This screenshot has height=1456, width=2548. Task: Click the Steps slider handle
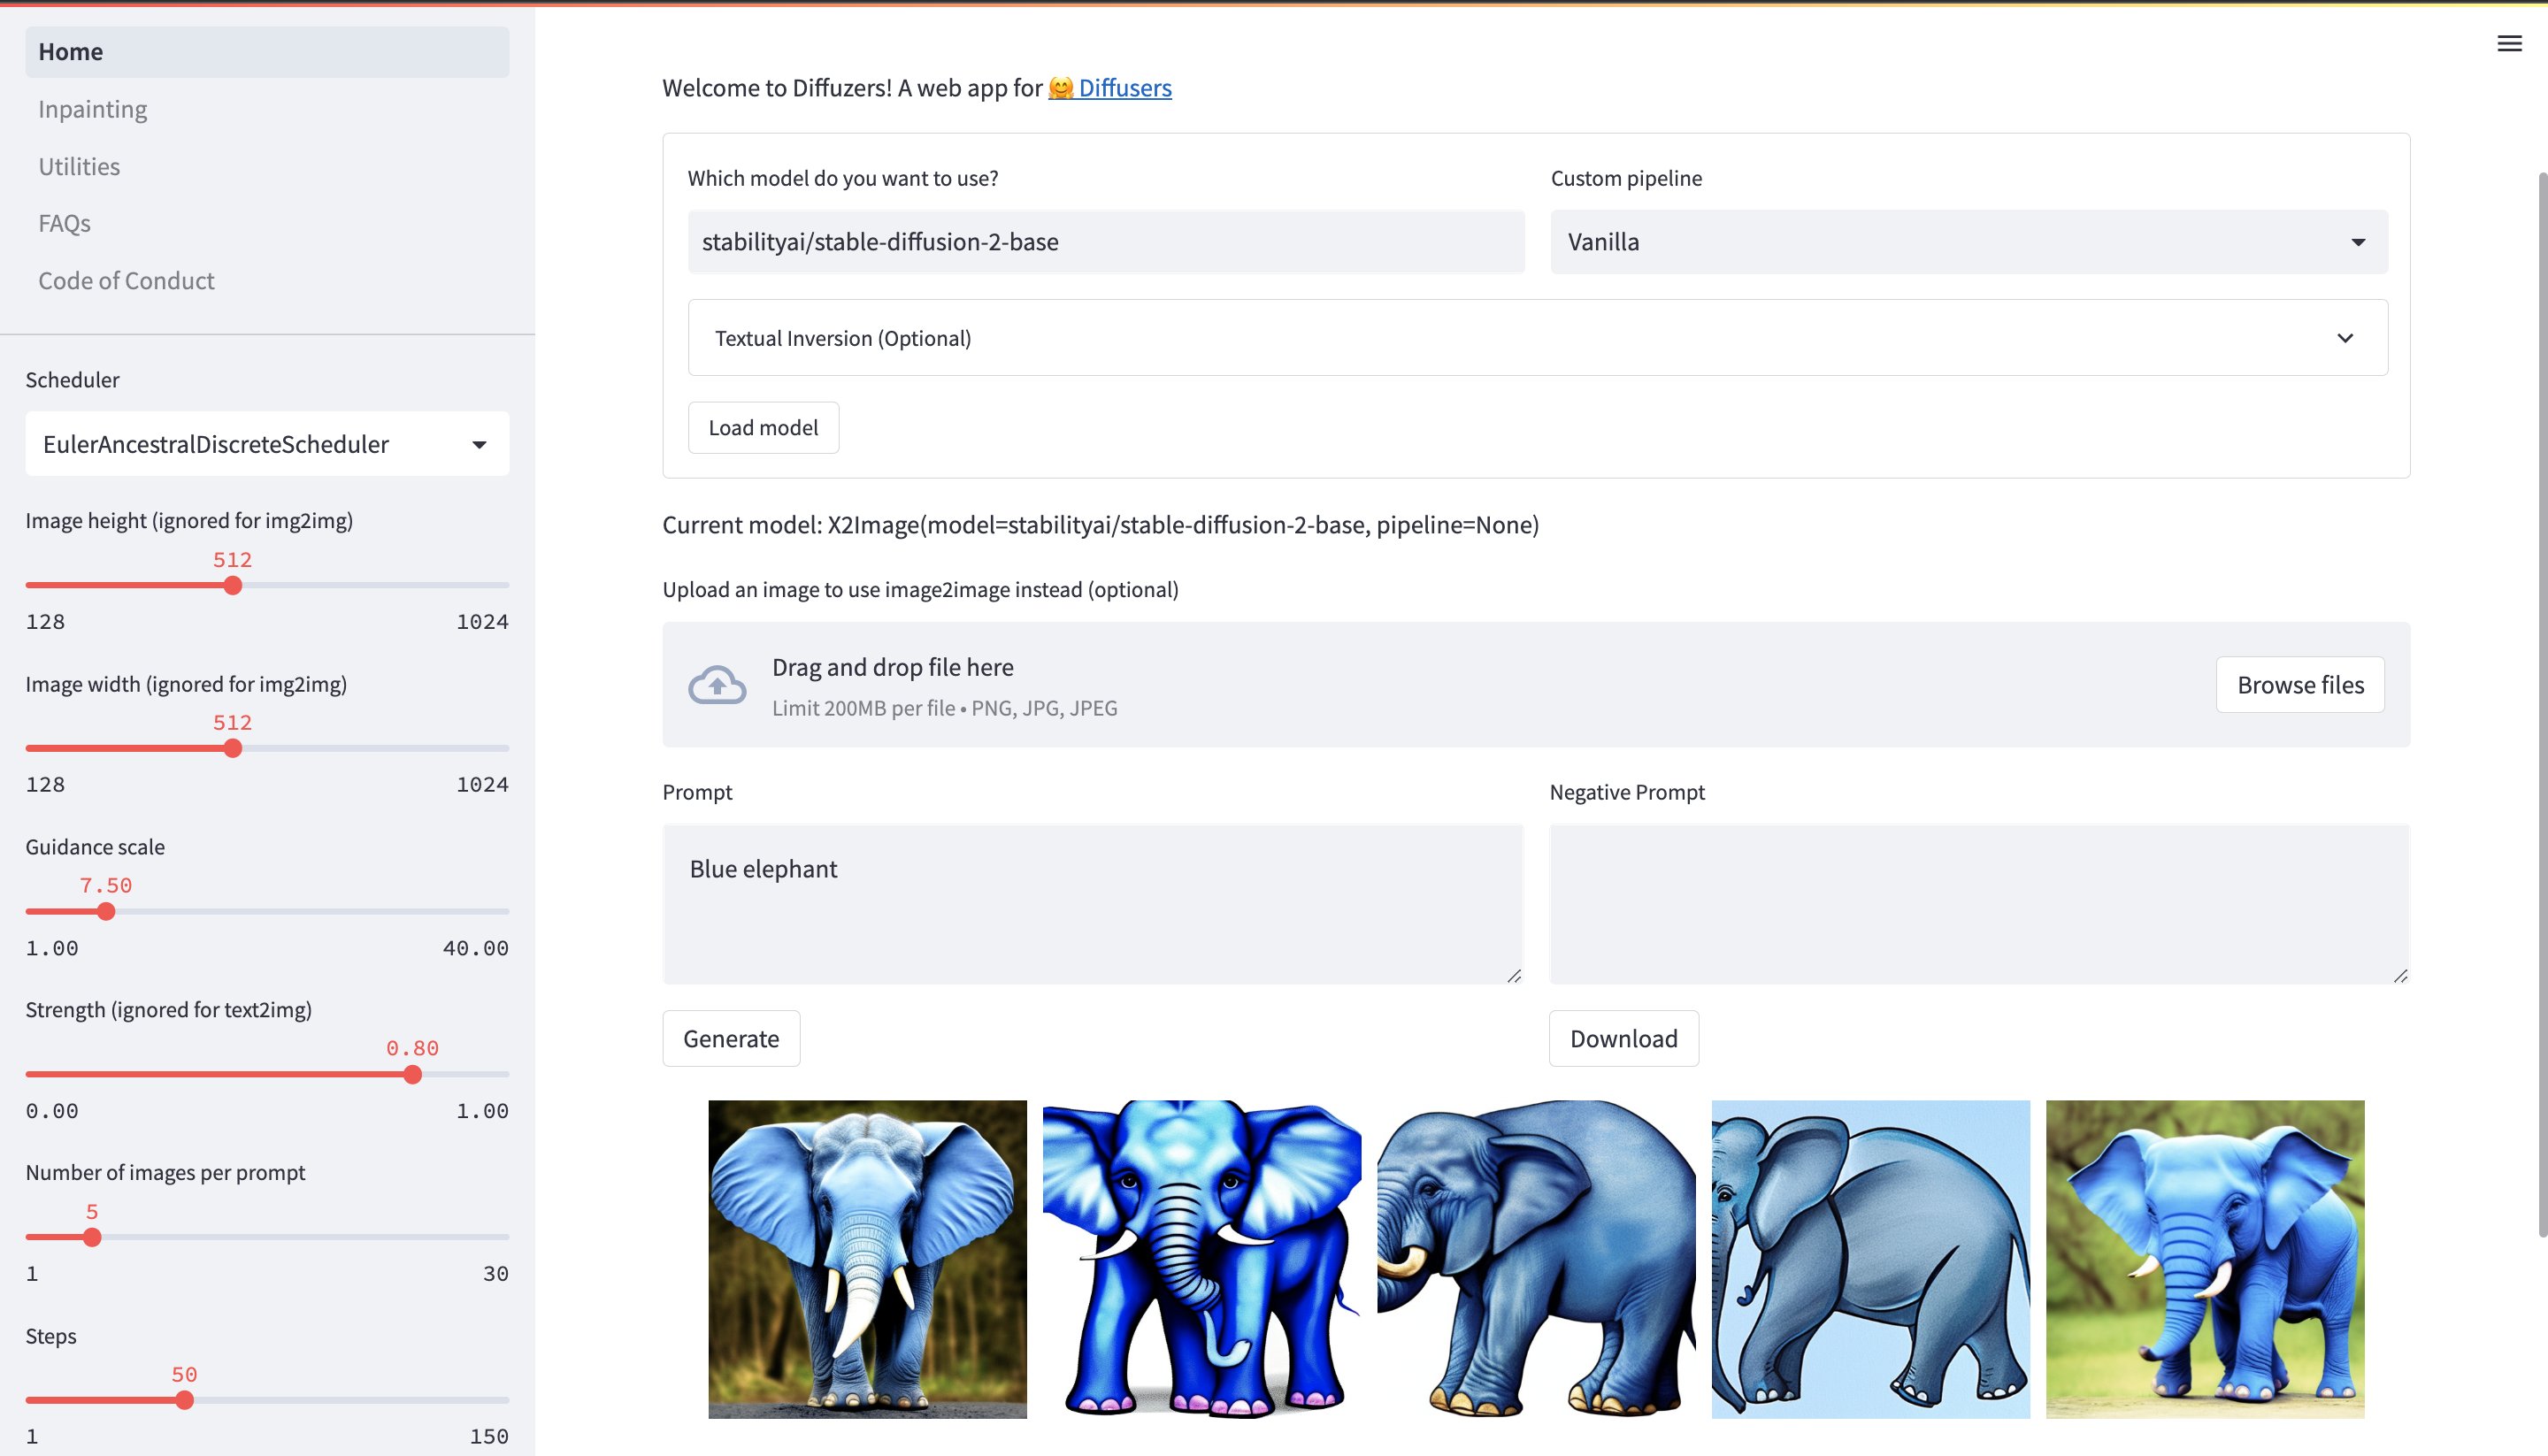[184, 1400]
